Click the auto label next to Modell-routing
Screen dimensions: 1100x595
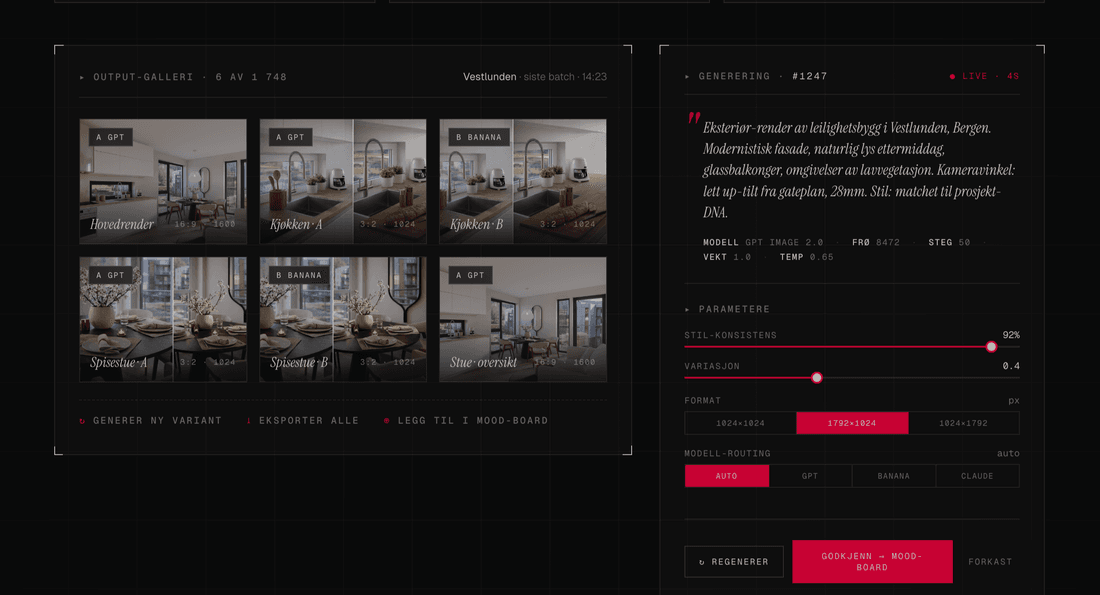point(1008,453)
